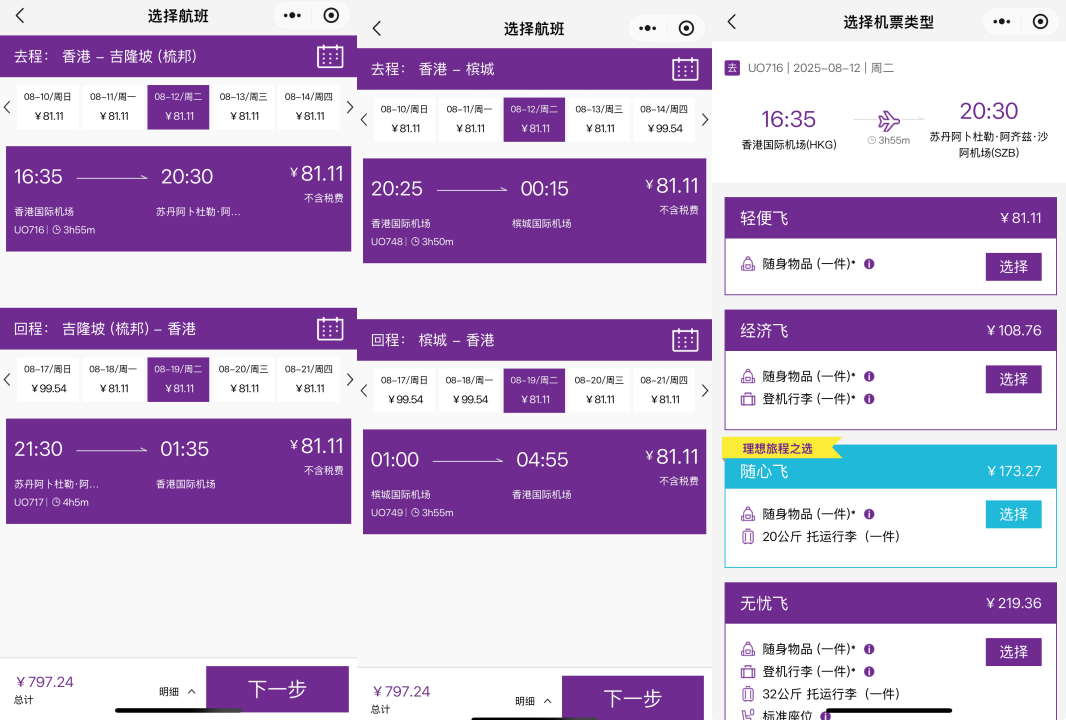The height and width of the screenshot is (720, 1066).
Task: Open the more-options dots menu on the Penang screen
Action: point(648,28)
